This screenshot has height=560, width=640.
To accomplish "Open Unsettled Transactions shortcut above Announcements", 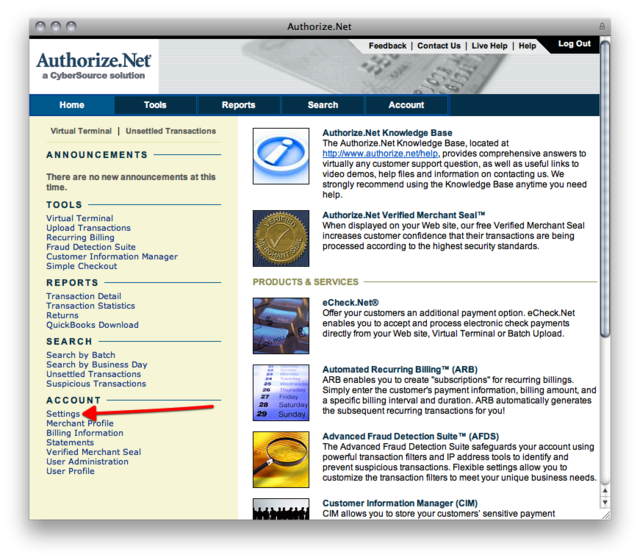I will [x=171, y=131].
